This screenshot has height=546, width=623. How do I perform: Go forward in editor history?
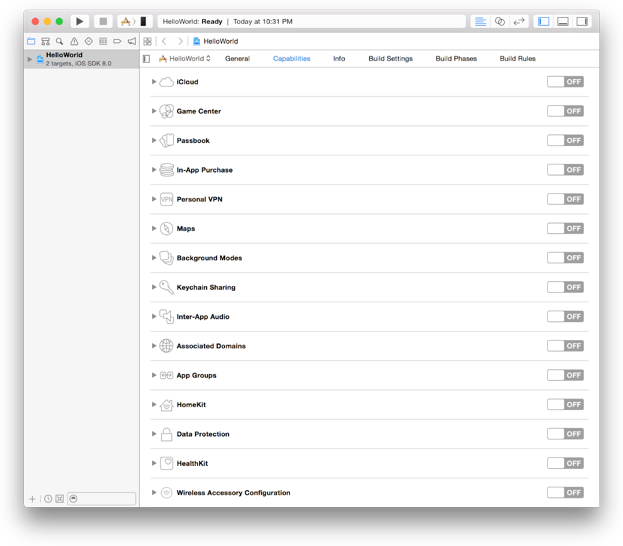tap(180, 41)
